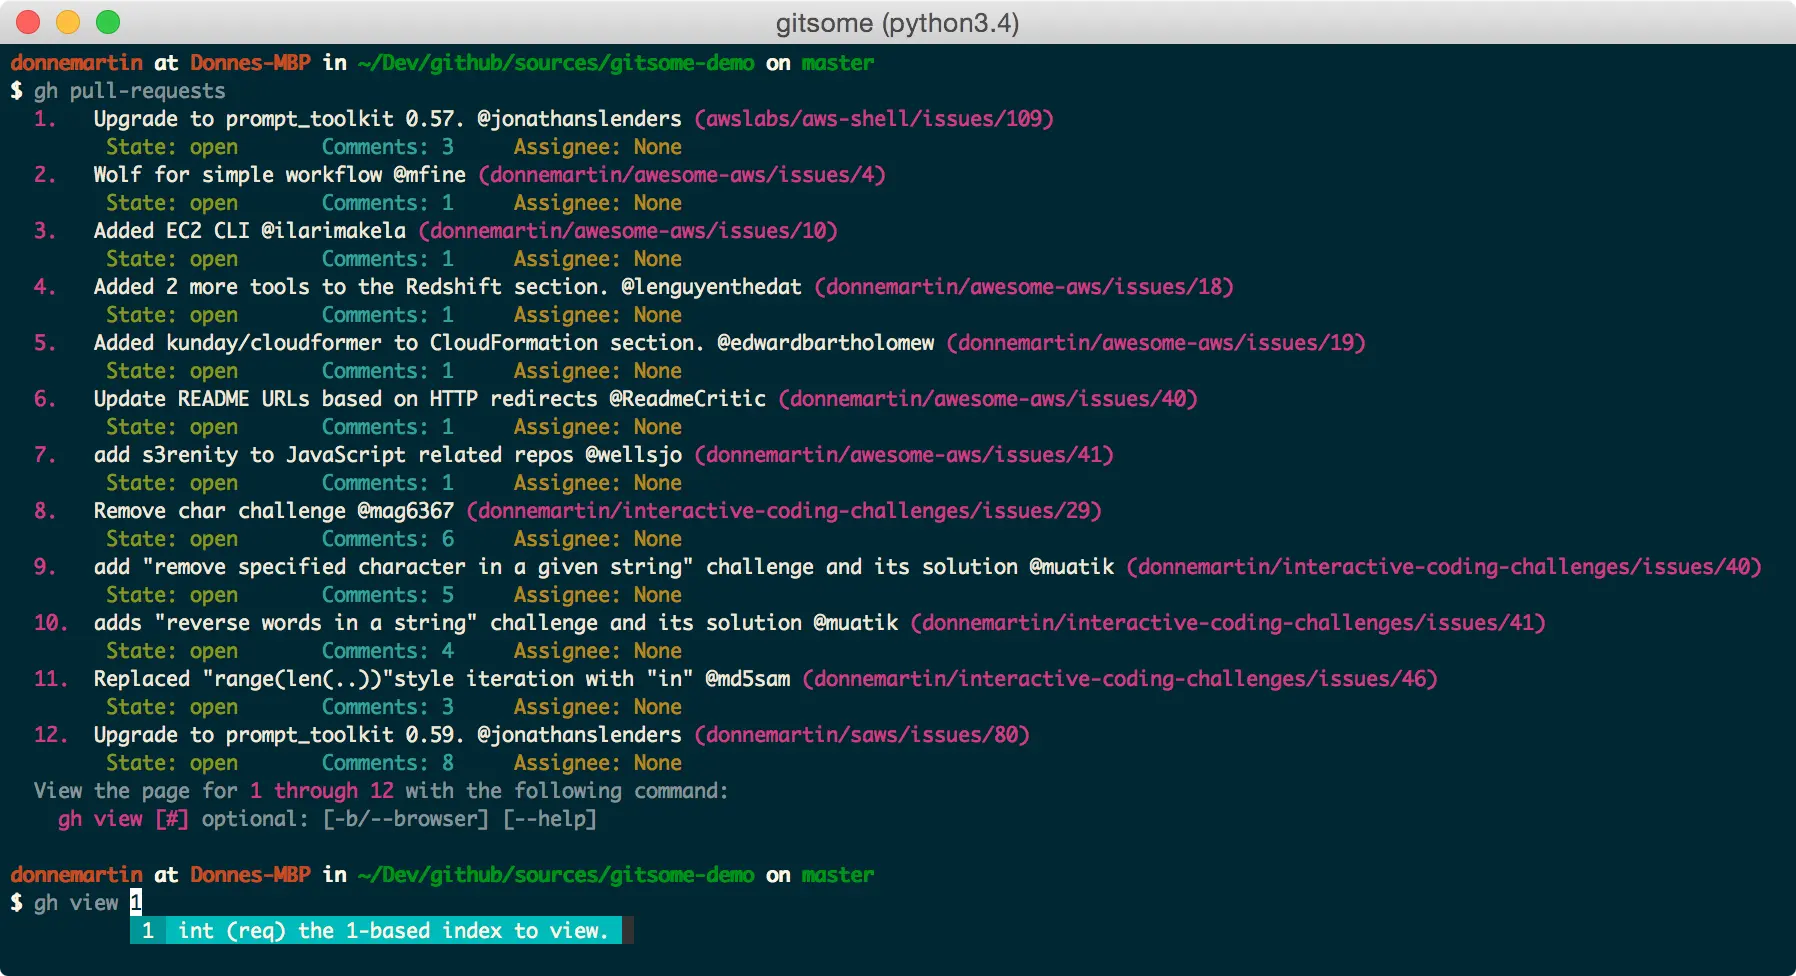1796x976 pixels.
Task: Click the link awslabs/aws-shell/issues/109
Action: click(x=874, y=119)
